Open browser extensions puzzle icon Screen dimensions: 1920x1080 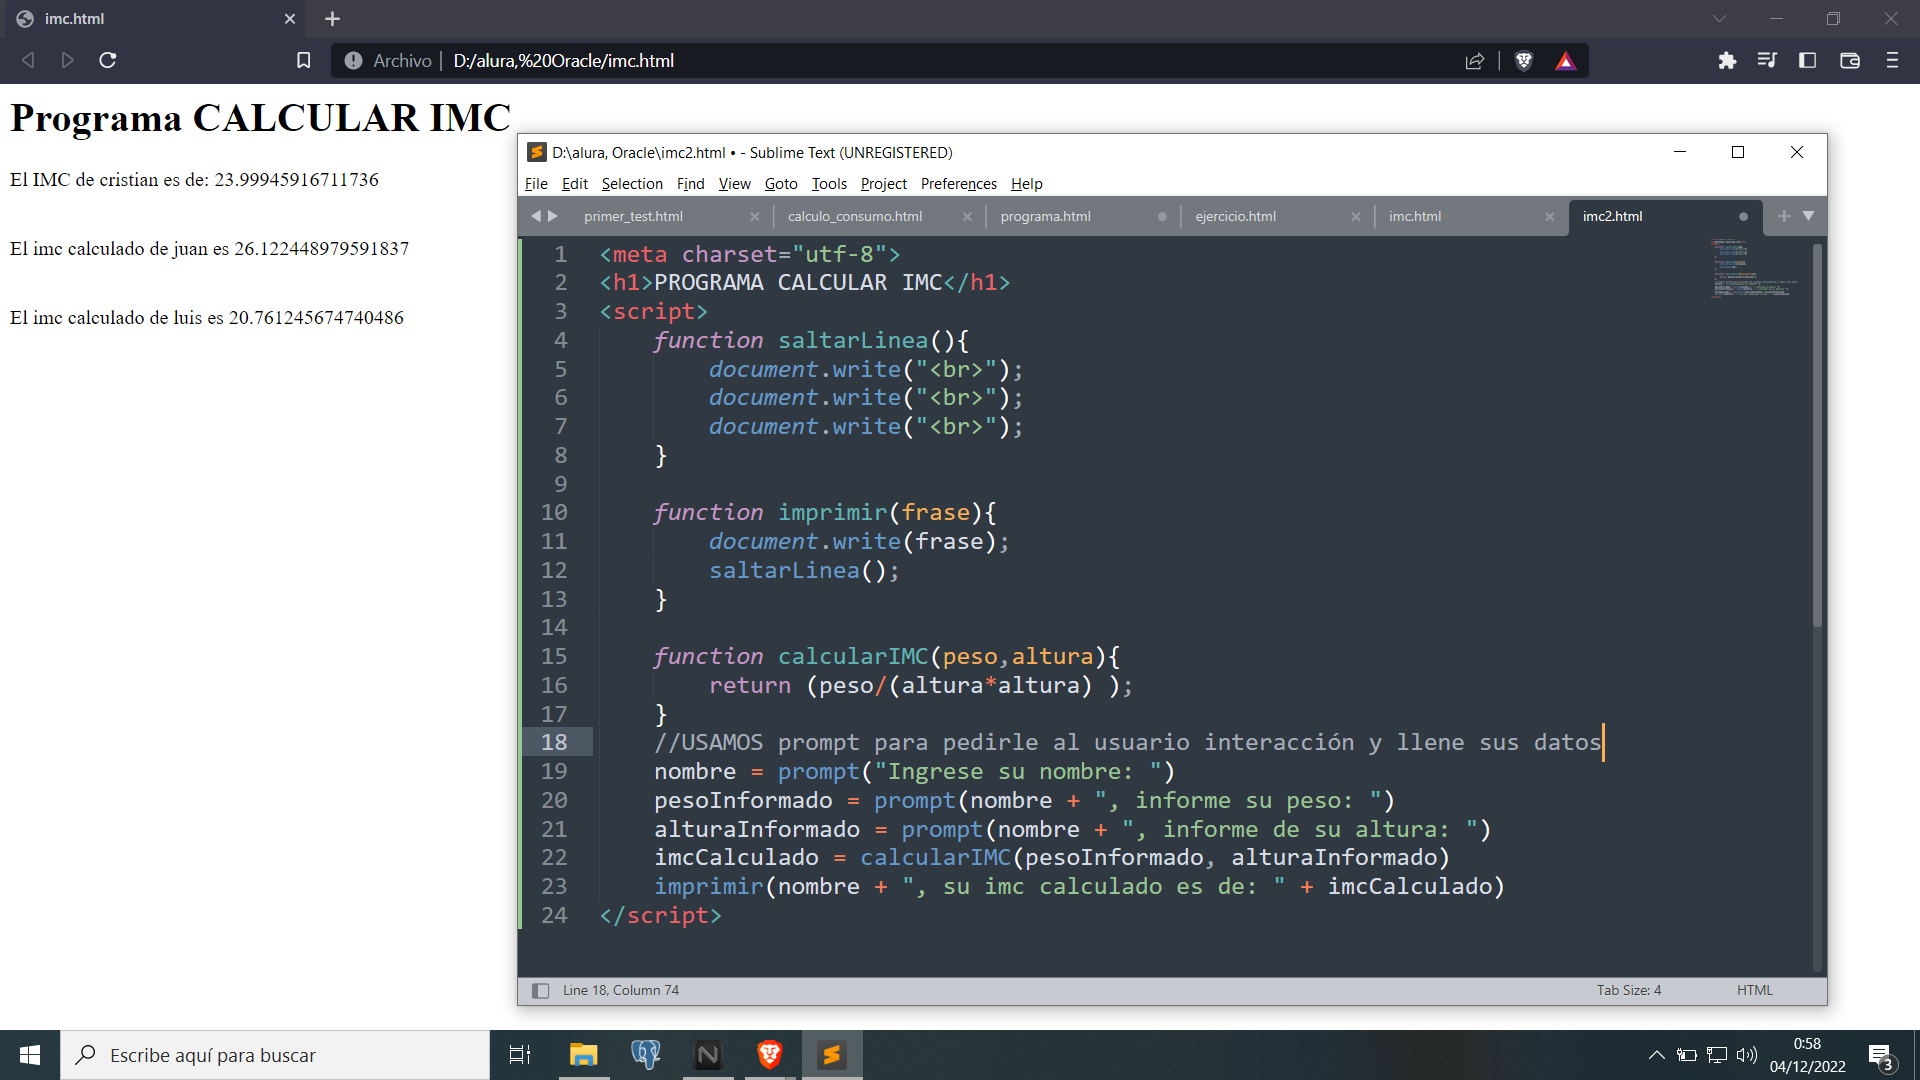pyautogui.click(x=1727, y=61)
